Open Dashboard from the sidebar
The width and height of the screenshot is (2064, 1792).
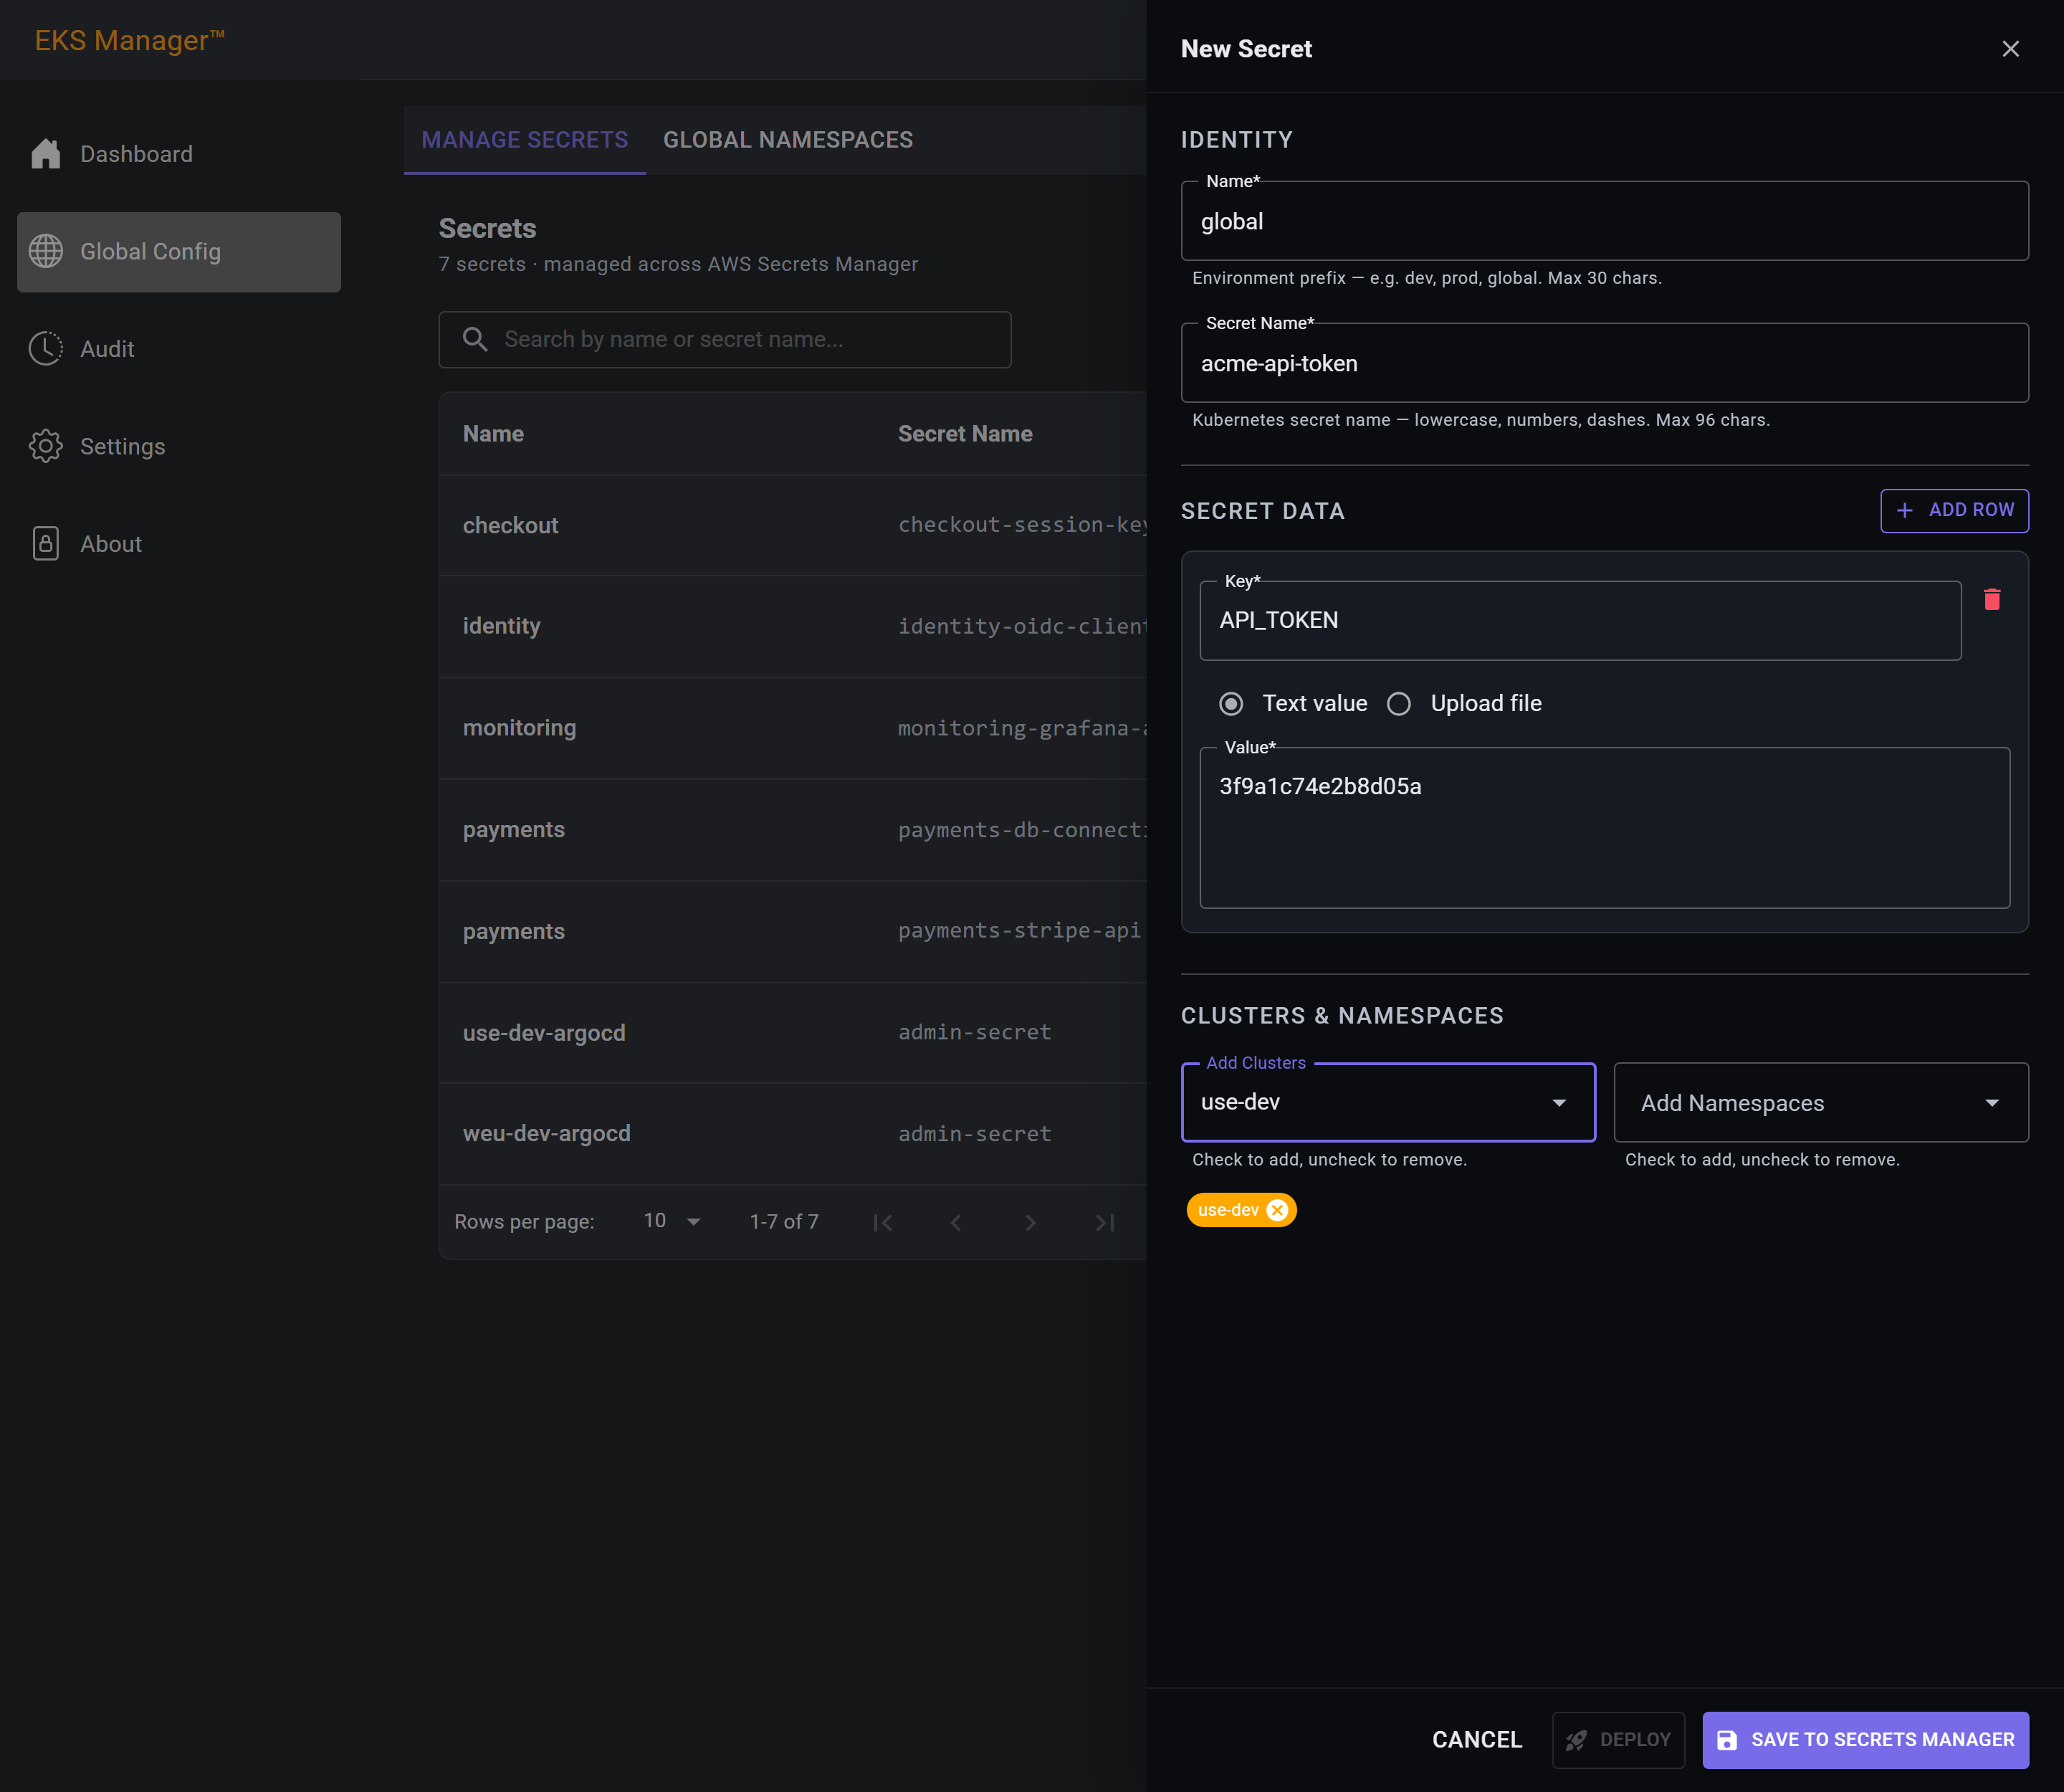click(179, 154)
